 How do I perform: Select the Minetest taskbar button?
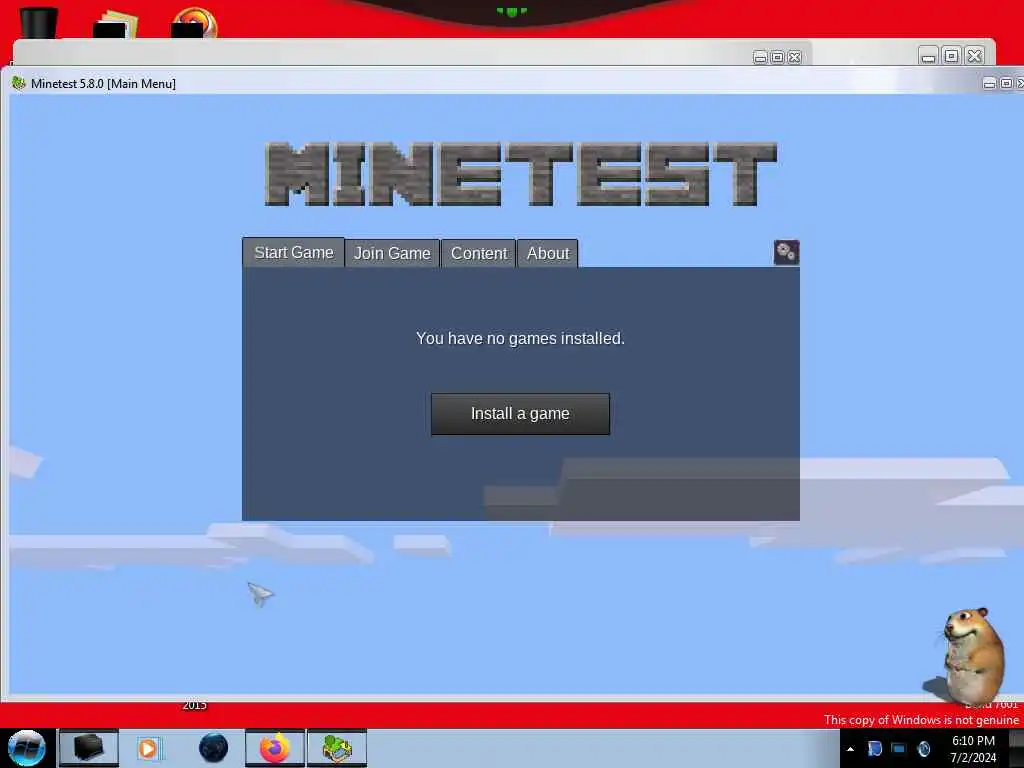tap(337, 748)
